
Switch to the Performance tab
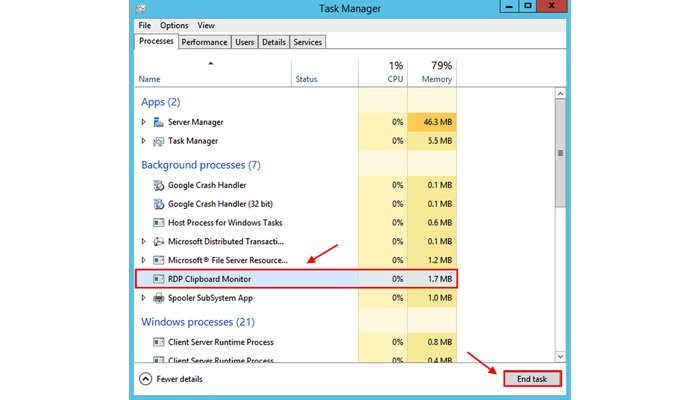pyautogui.click(x=204, y=42)
